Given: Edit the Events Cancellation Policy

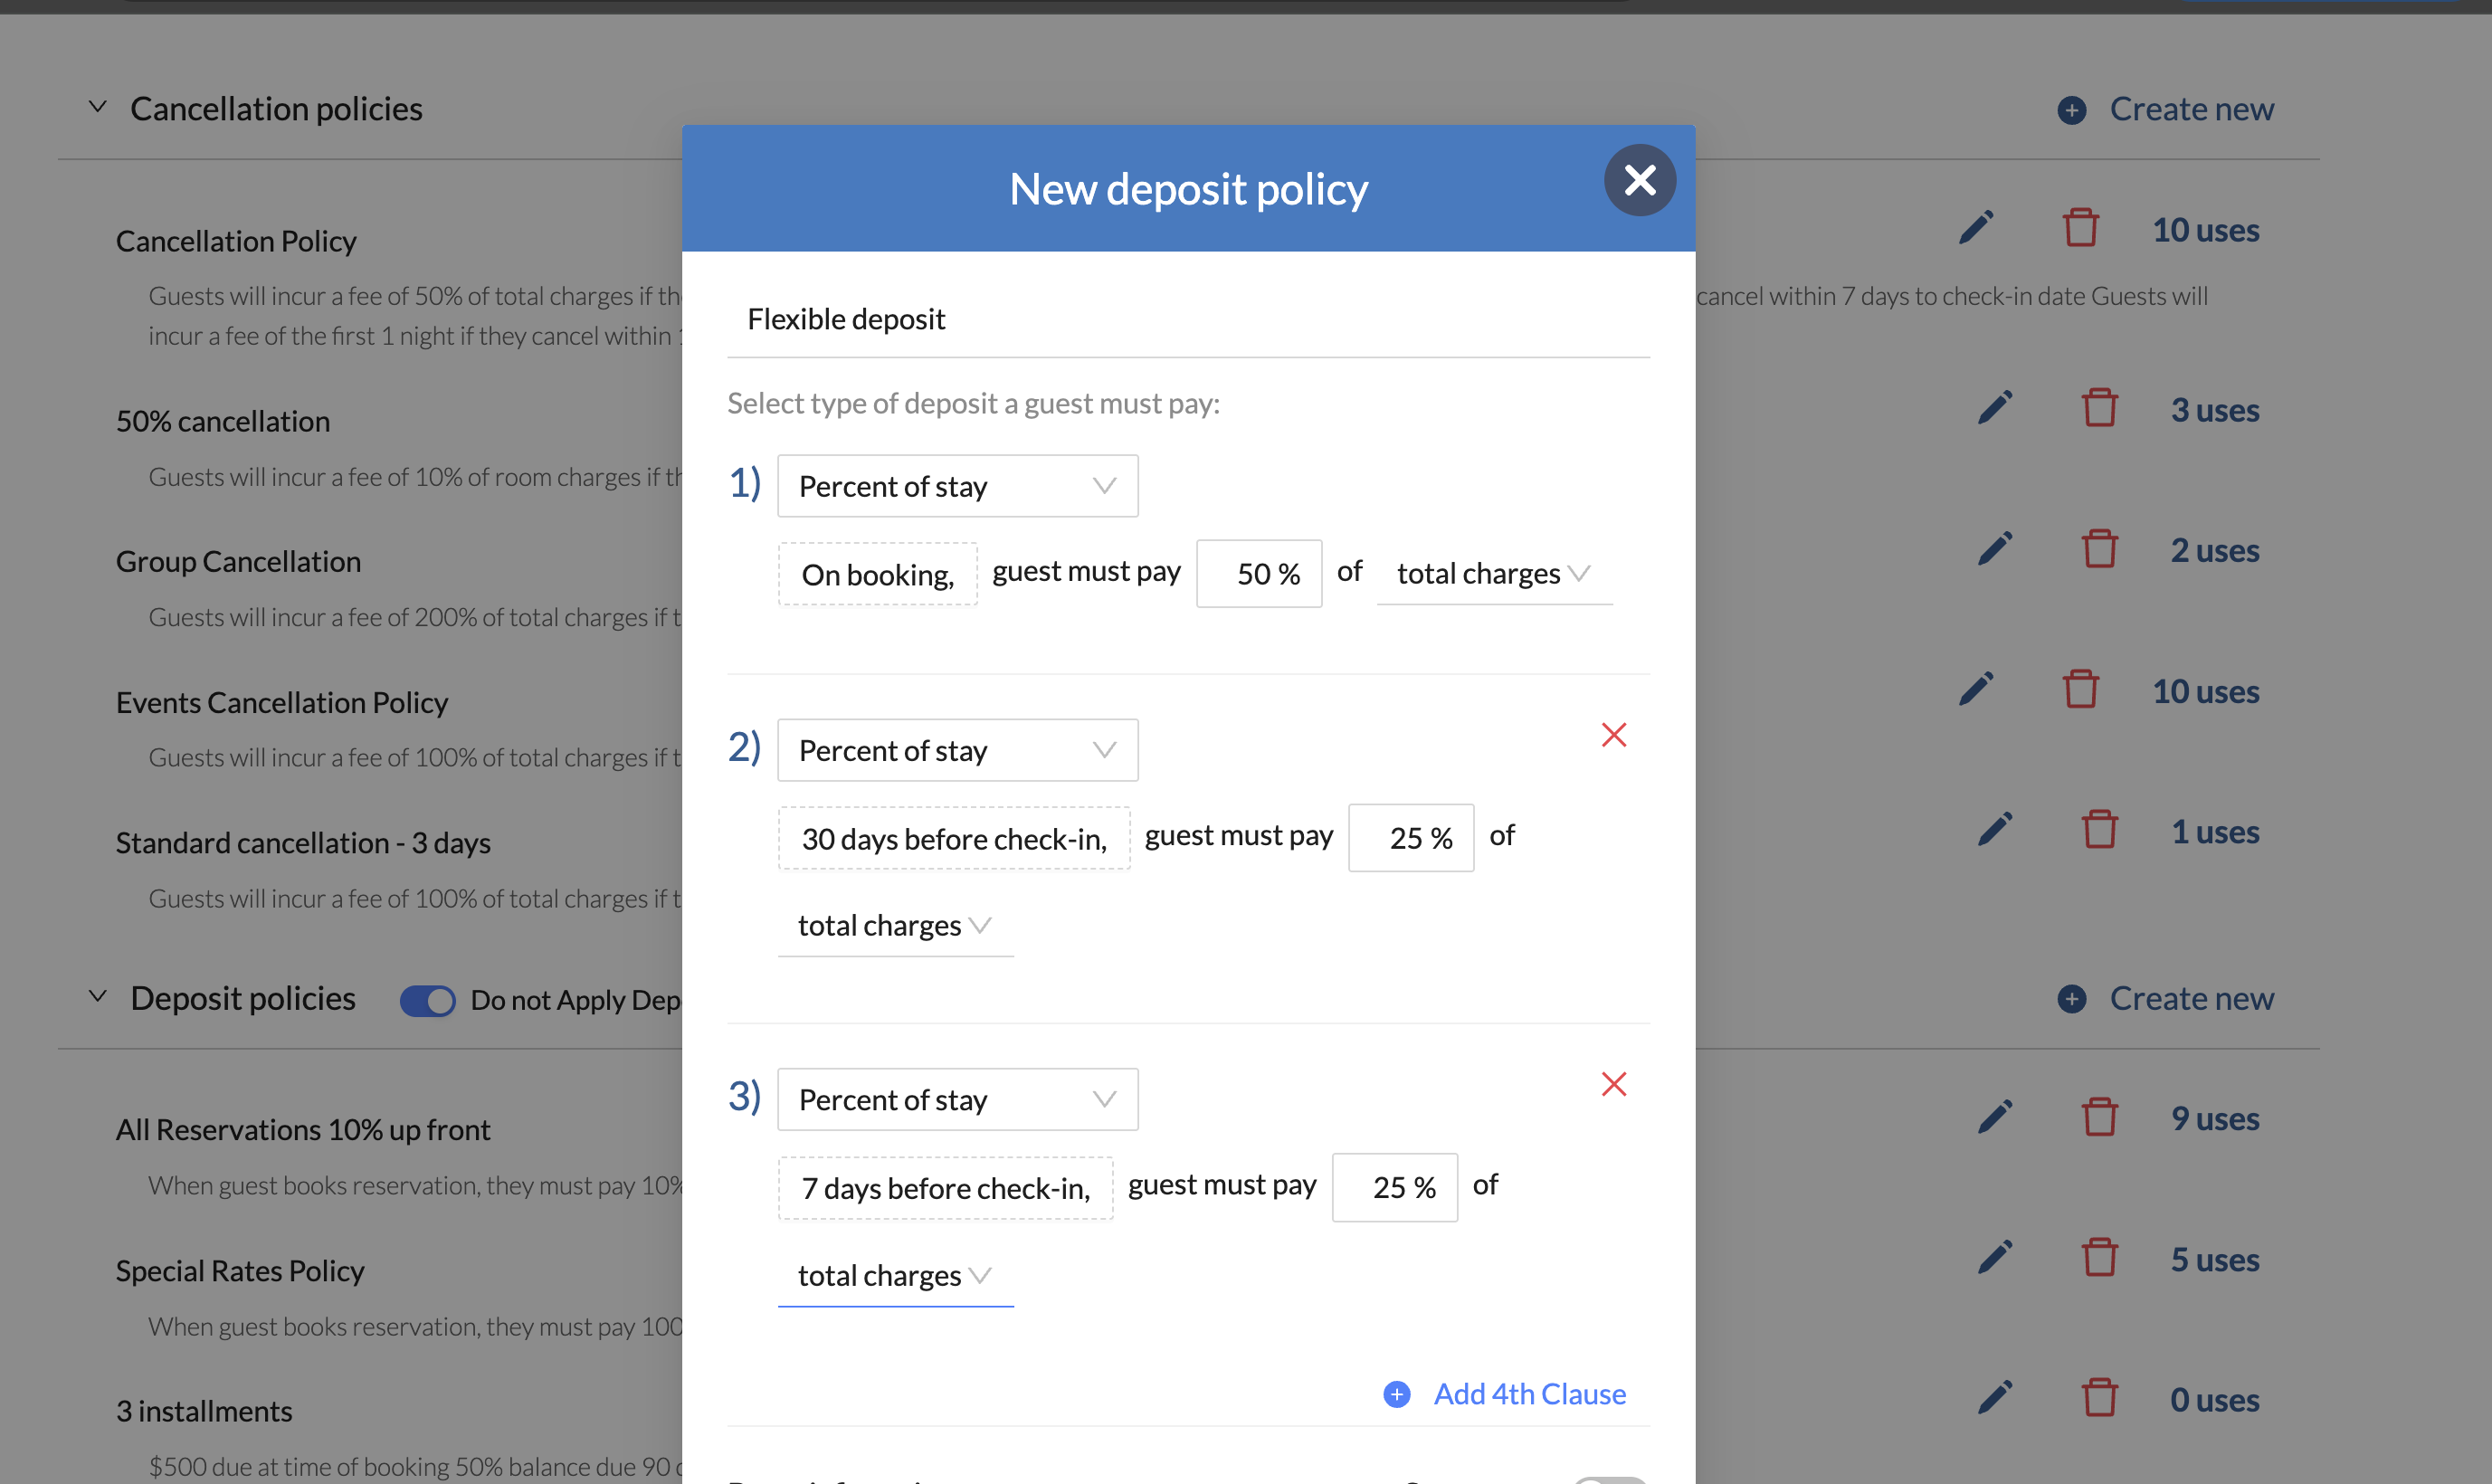Looking at the screenshot, I should click(1976, 690).
